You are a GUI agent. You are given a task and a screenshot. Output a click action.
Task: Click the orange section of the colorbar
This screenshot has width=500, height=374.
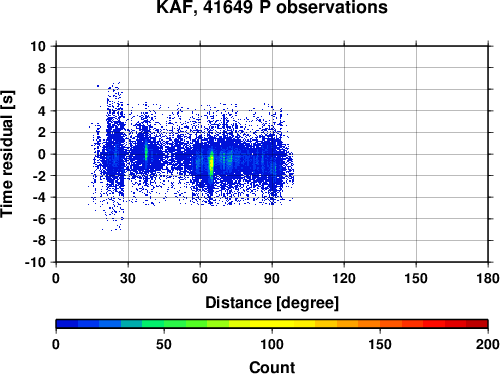358,324
